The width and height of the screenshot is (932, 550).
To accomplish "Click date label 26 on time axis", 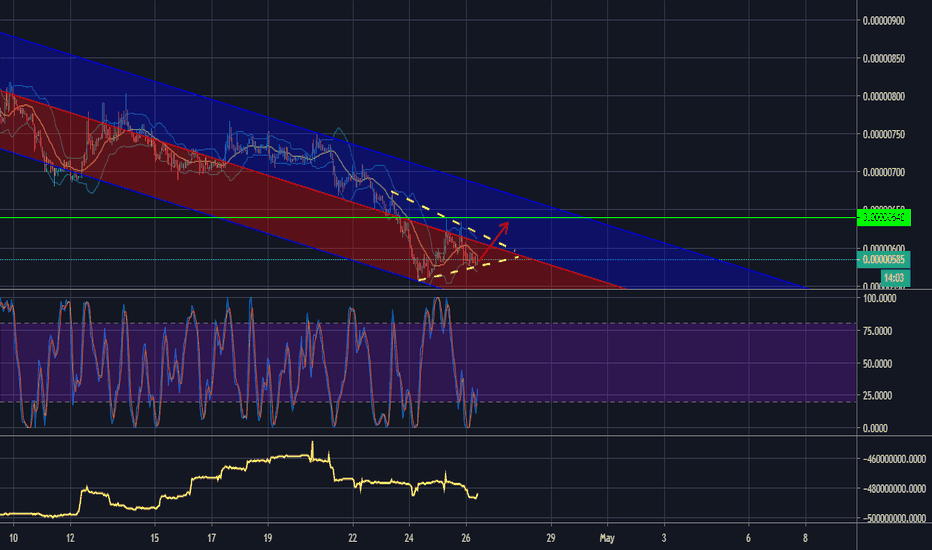I will tap(465, 538).
